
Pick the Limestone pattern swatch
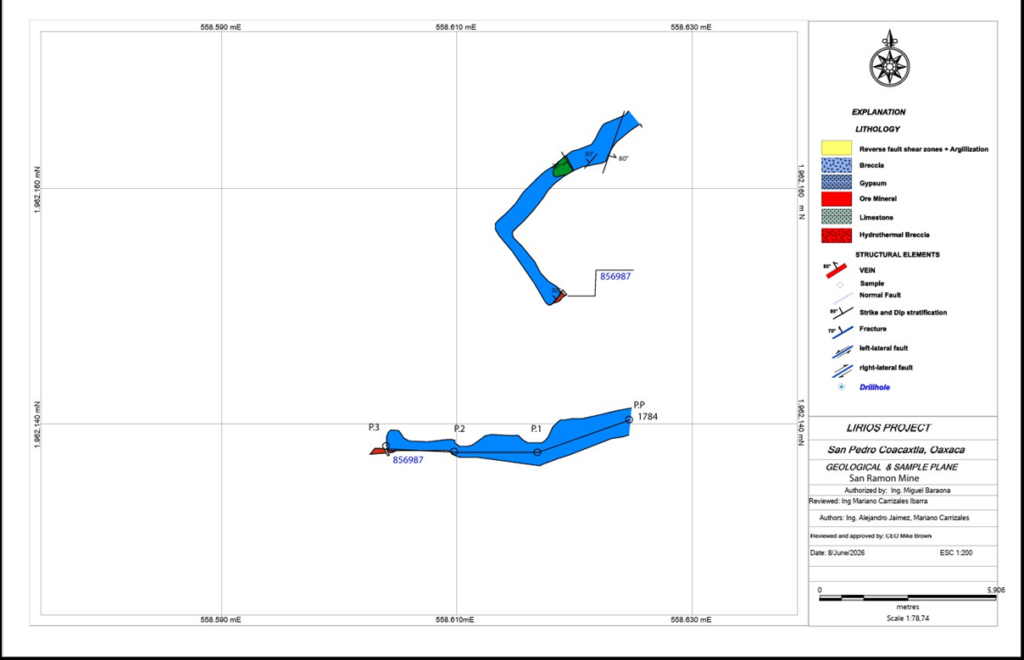837,217
